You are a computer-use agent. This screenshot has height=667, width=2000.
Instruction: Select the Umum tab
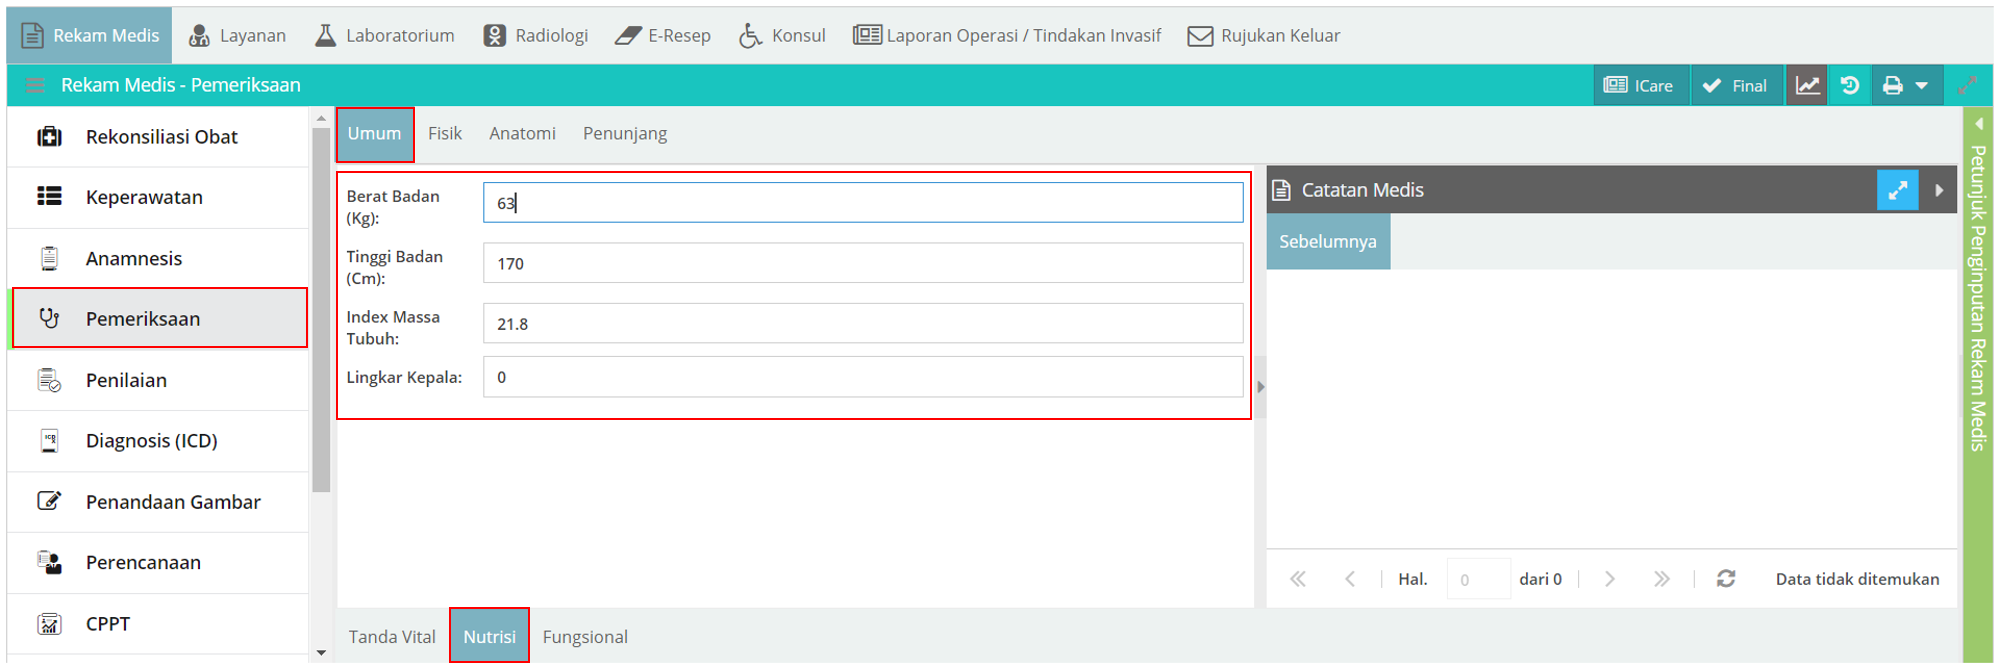coord(375,134)
